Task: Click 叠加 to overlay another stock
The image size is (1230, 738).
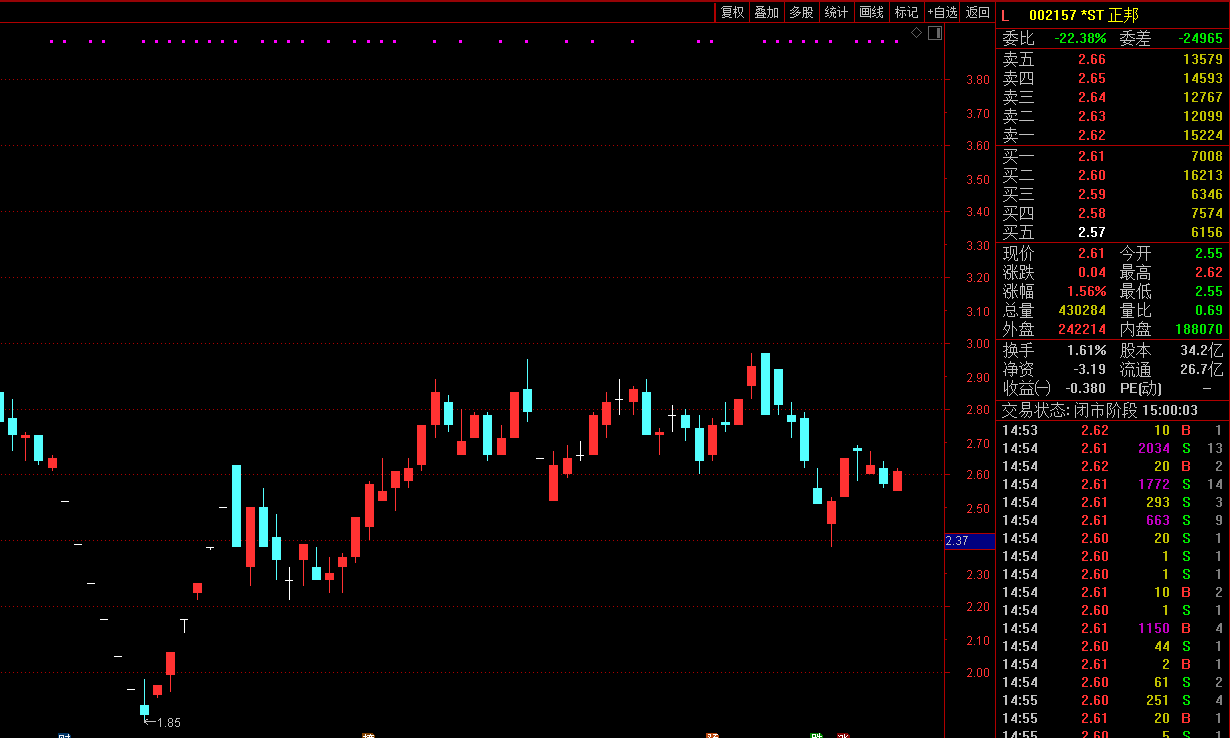Action: [x=767, y=12]
